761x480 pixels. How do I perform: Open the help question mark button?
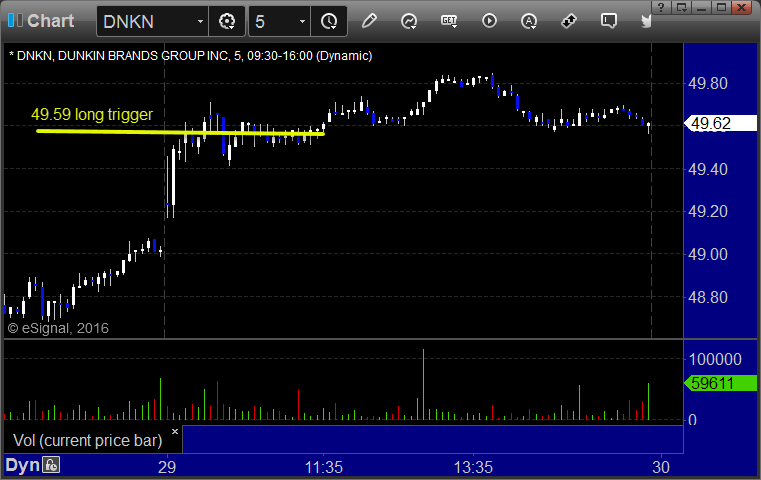point(661,7)
